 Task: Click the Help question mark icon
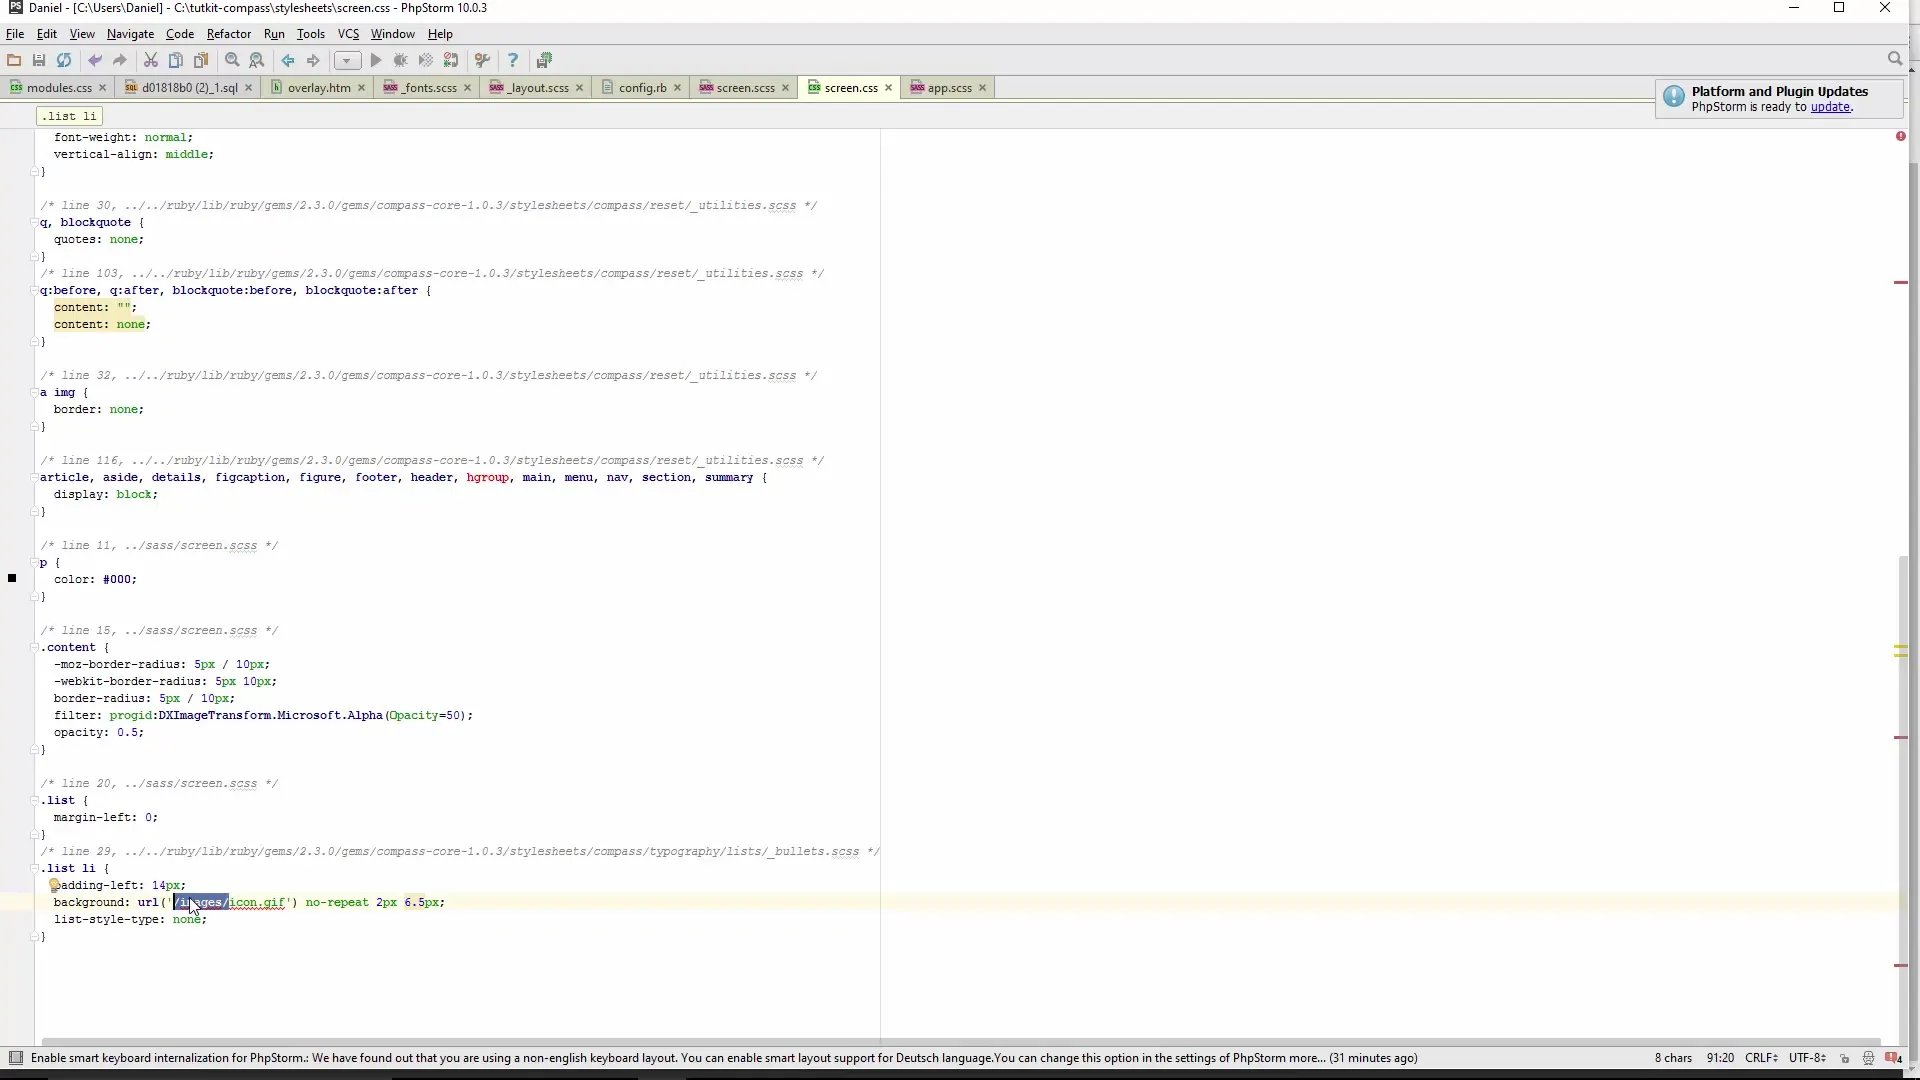[x=513, y=60]
